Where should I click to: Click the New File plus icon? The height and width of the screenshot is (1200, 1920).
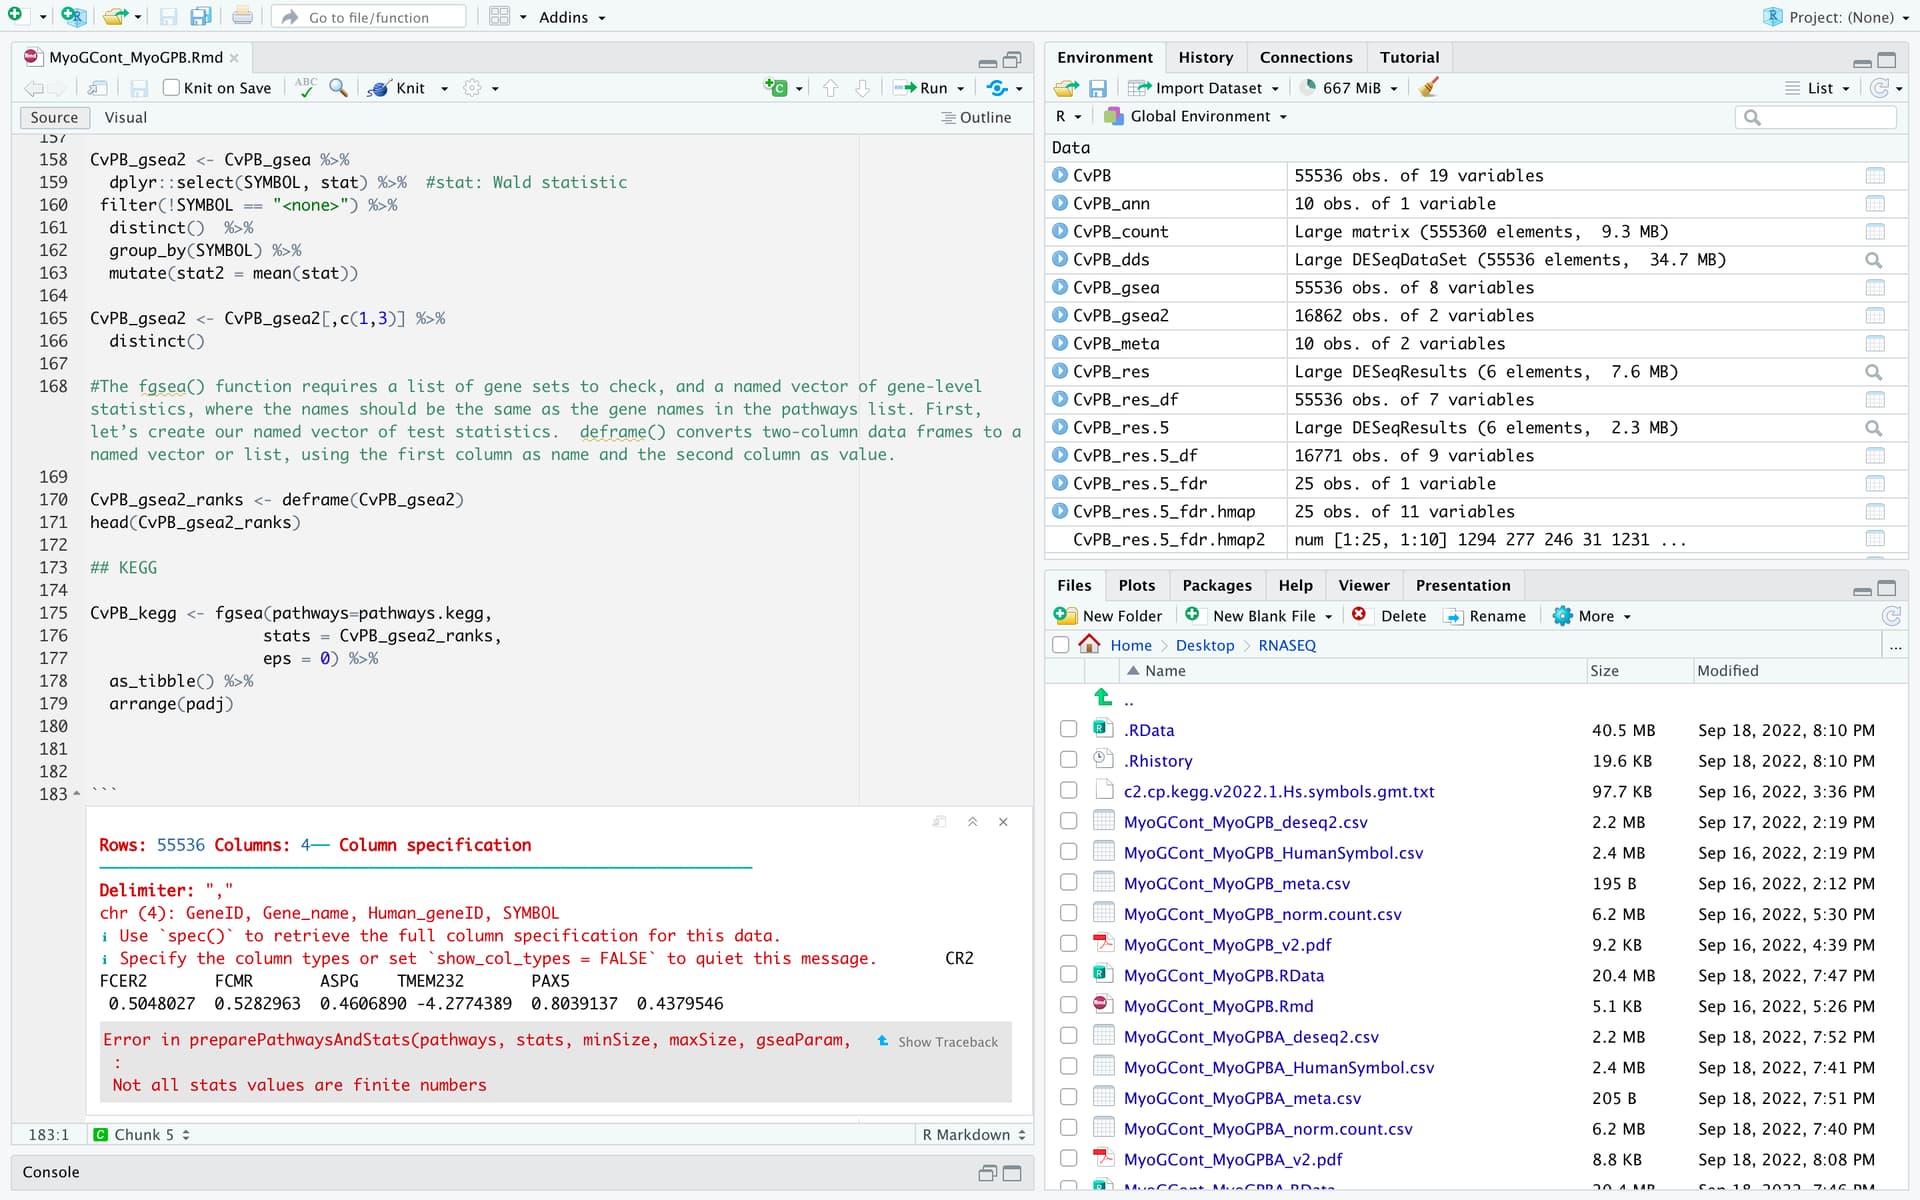click(15, 16)
